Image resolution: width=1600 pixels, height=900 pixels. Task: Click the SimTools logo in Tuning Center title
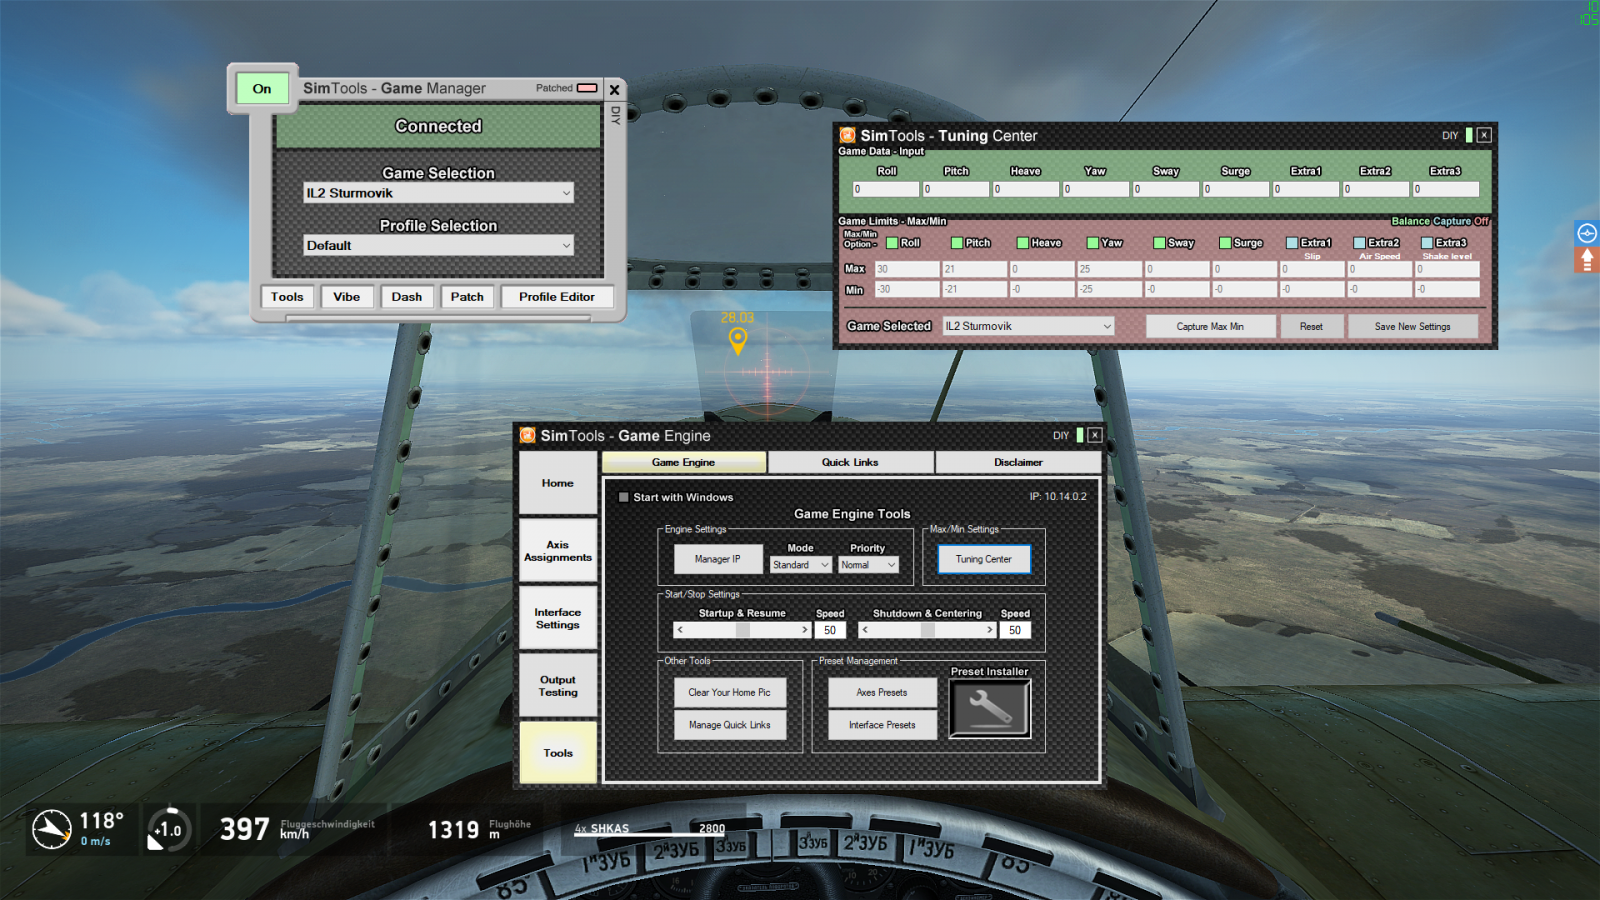(x=848, y=135)
